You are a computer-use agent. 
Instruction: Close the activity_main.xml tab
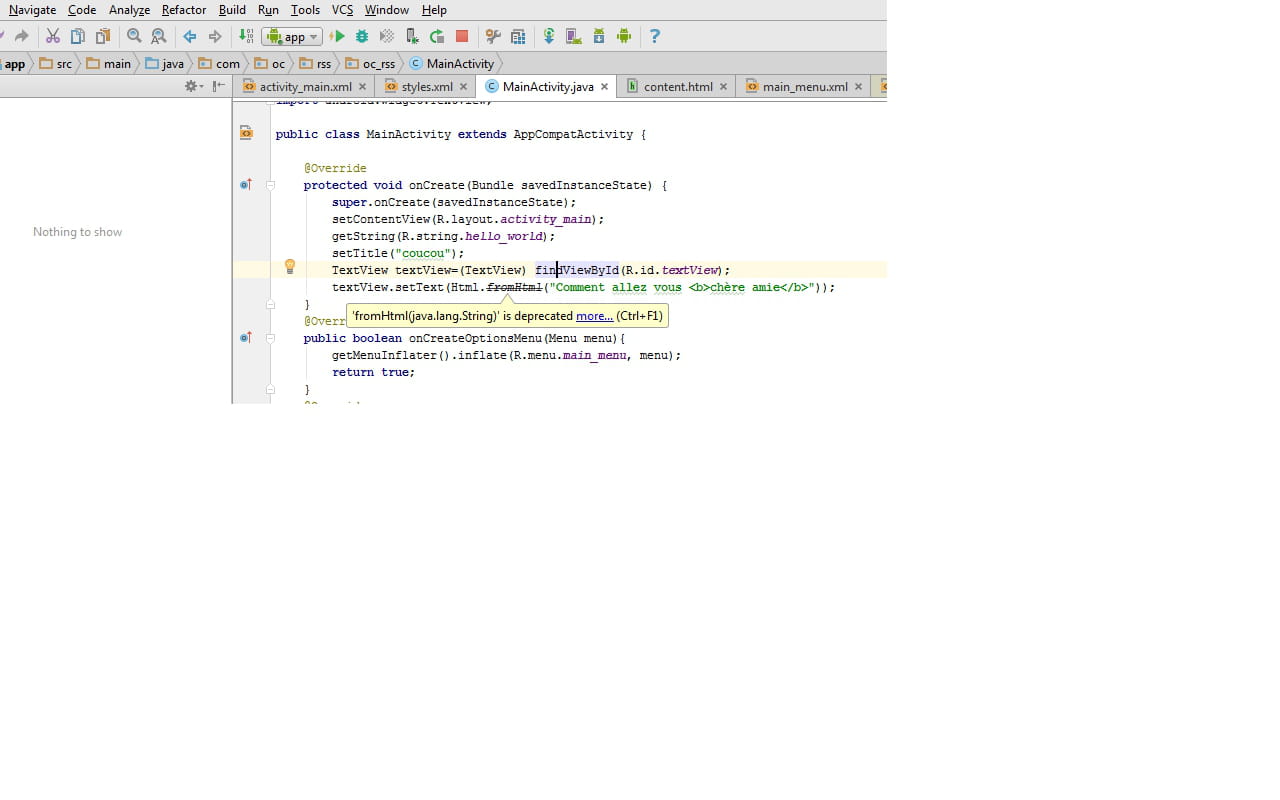pos(363,87)
